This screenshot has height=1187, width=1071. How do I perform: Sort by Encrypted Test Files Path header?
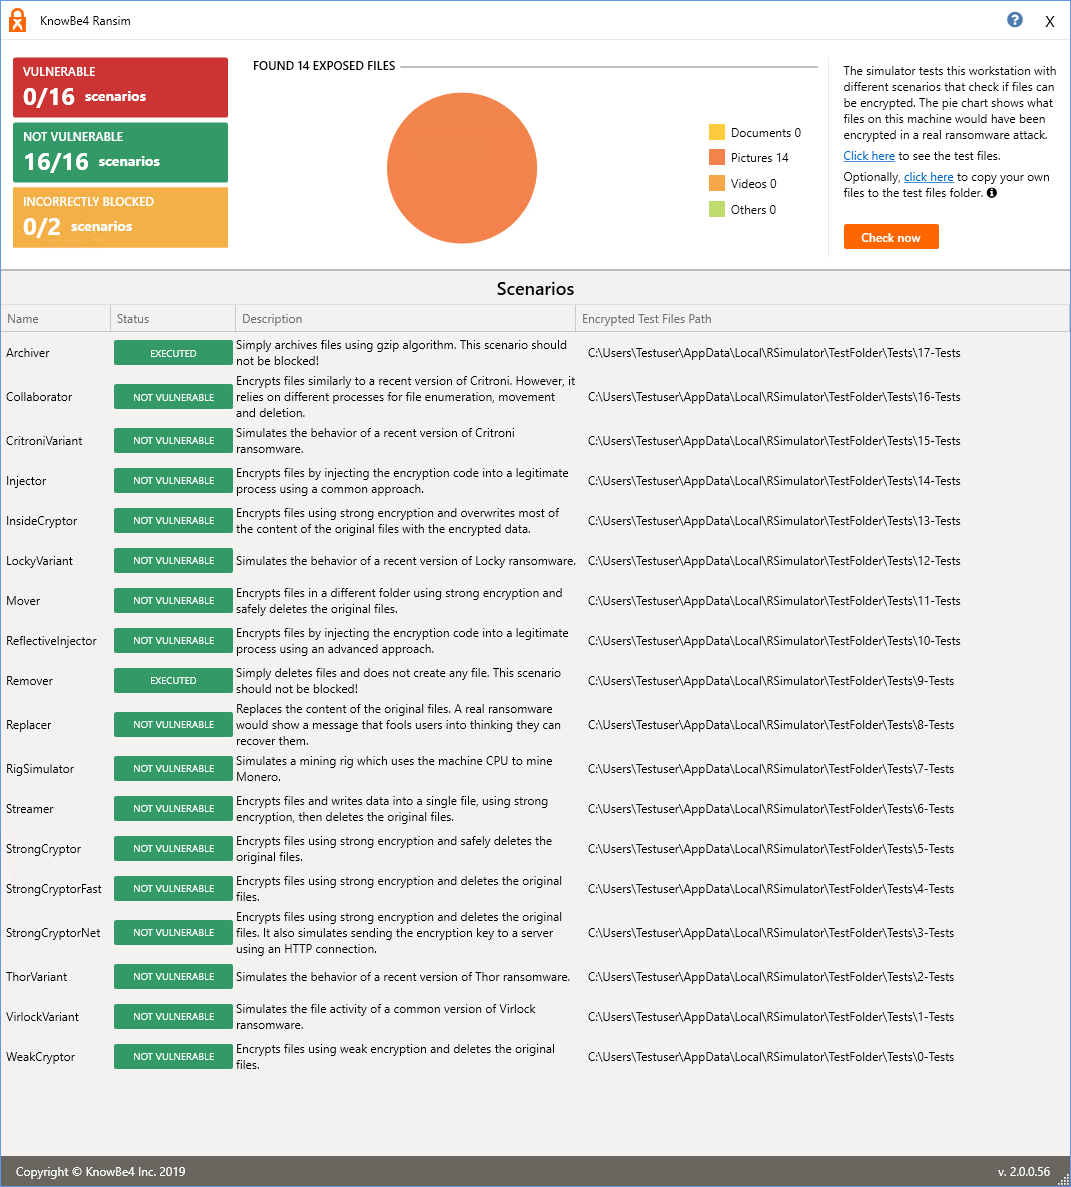click(822, 319)
